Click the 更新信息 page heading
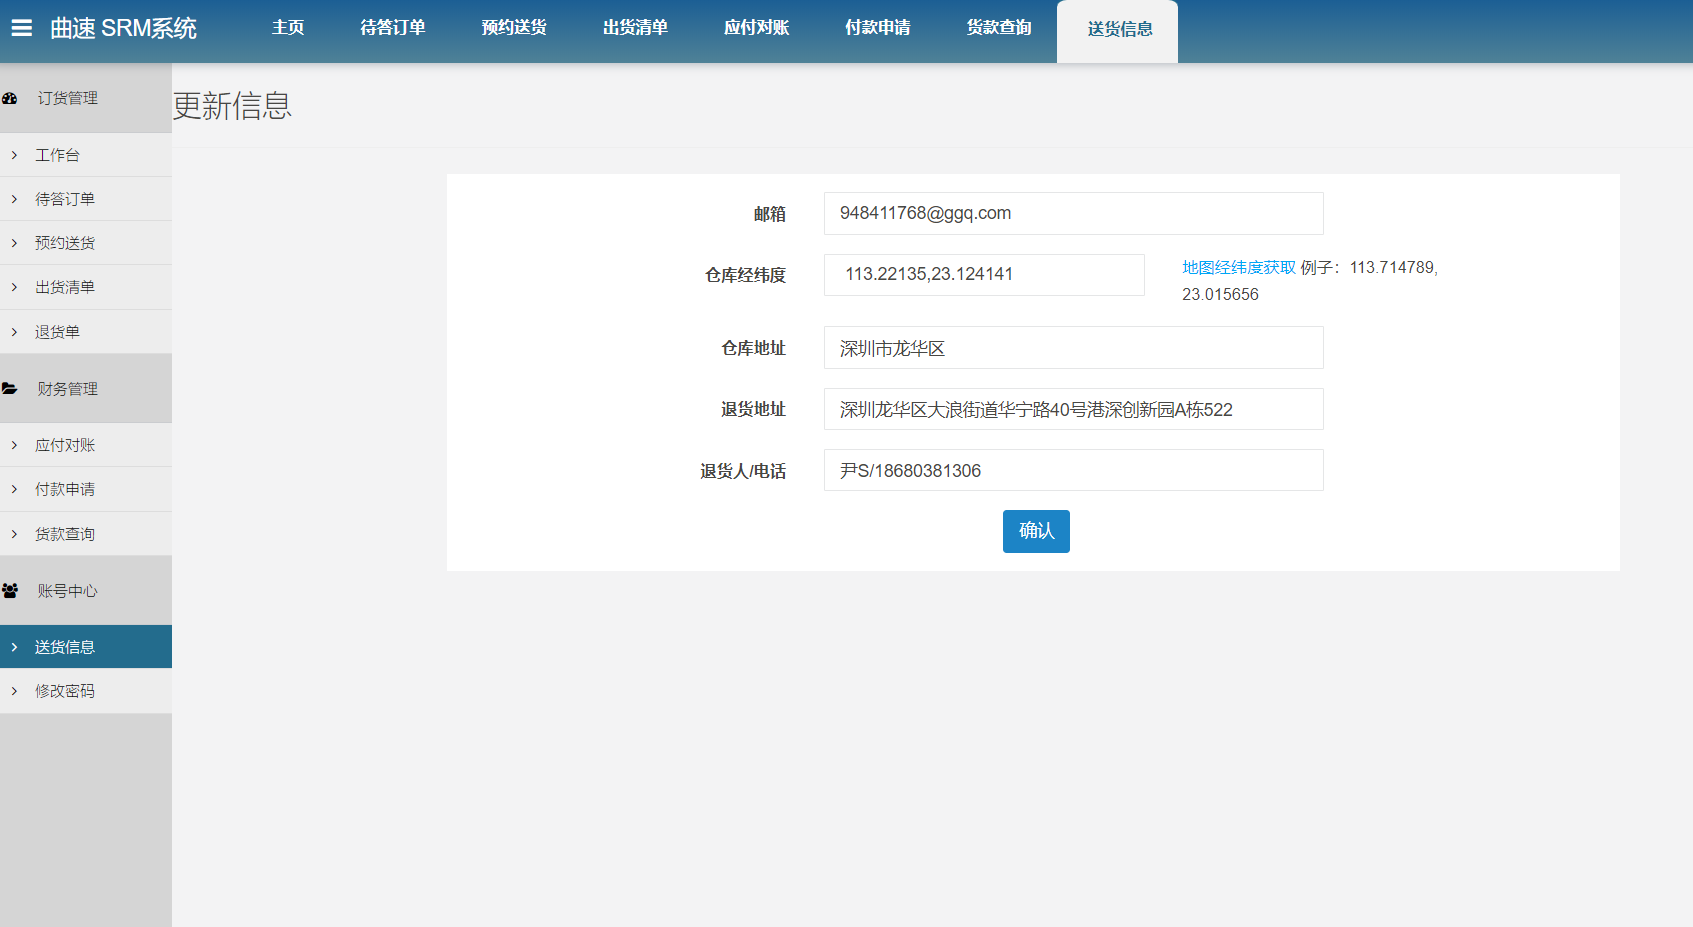 coord(232,105)
